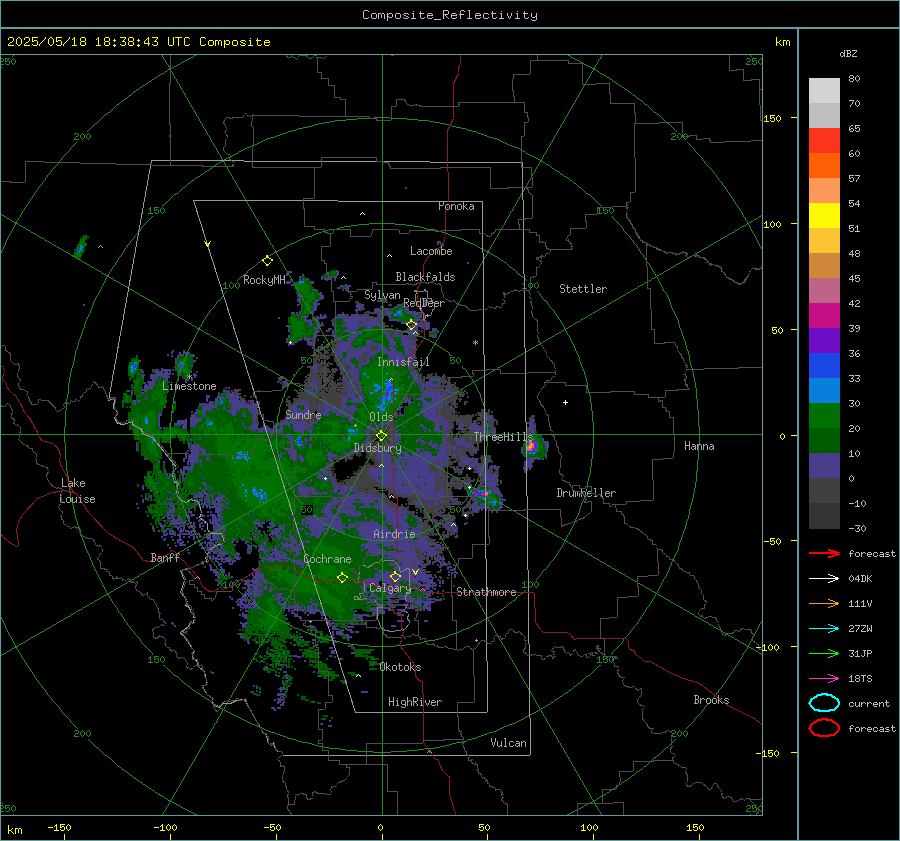Click the Blackfalds label
The height and width of the screenshot is (841, 900).
[x=425, y=277]
